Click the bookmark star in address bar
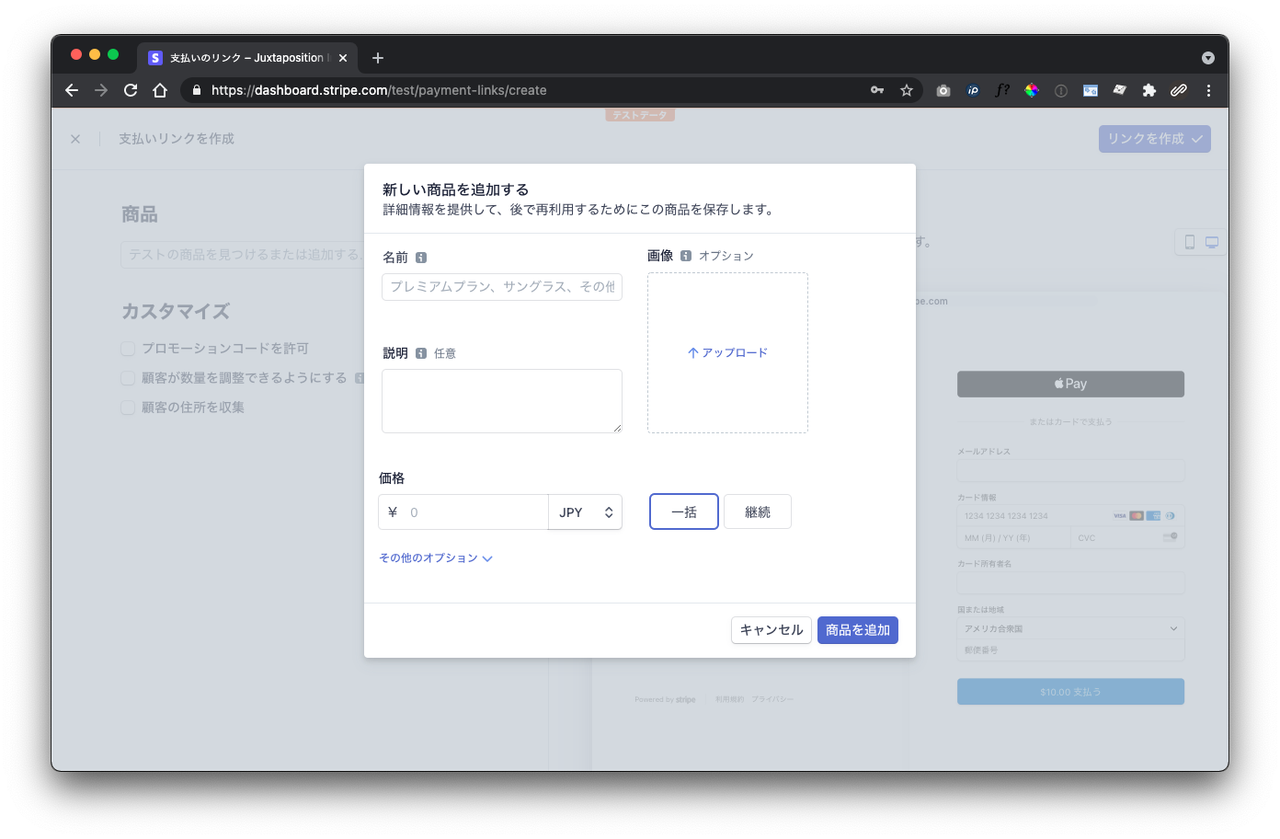The image size is (1280, 839). tap(906, 90)
